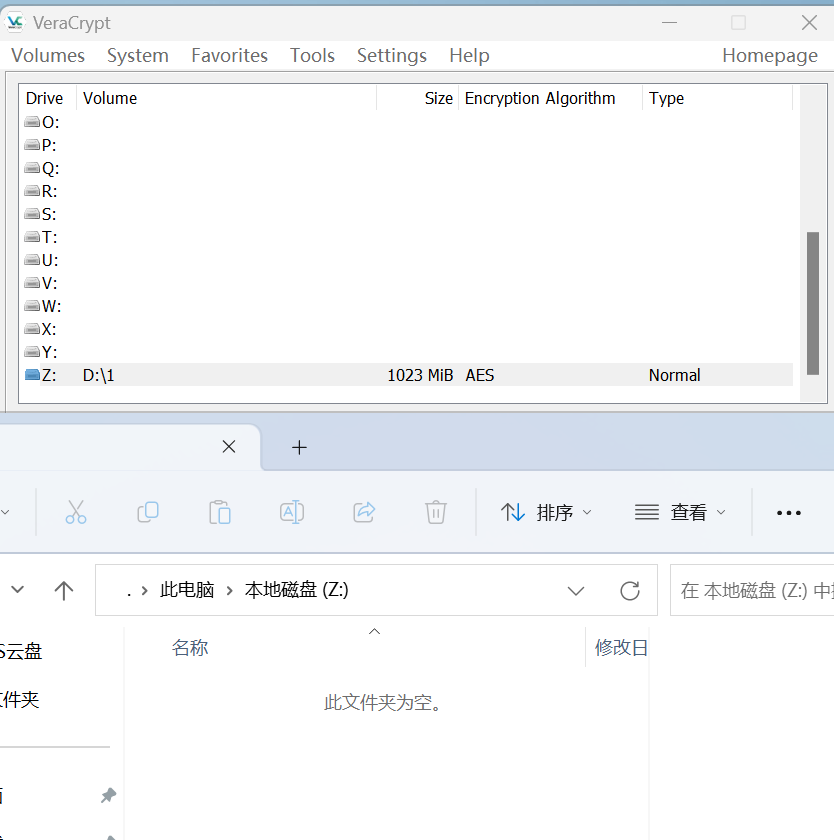Expand the recent locations chevron
The height and width of the screenshot is (840, 834).
pos(18,590)
